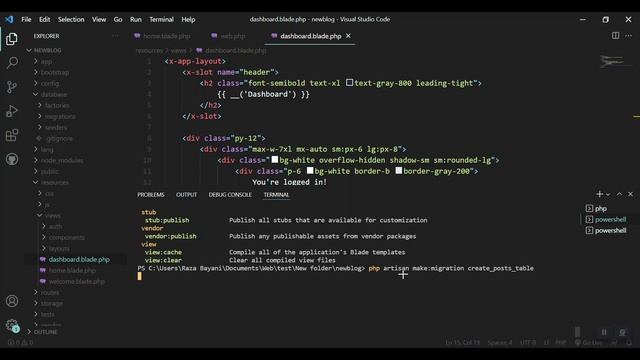Expand the config folder
The width and height of the screenshot is (640, 360).
pyautogui.click(x=50, y=84)
